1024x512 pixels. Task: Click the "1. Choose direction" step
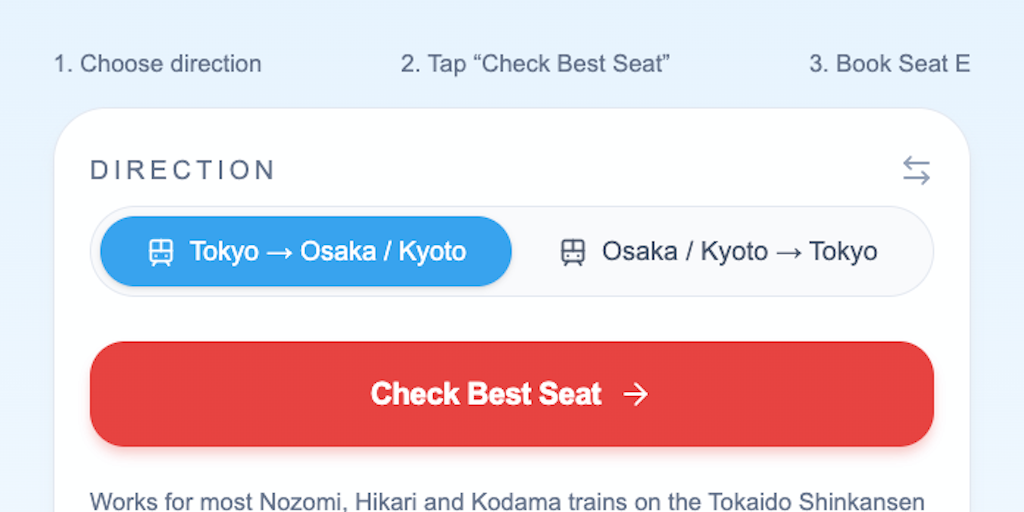[x=158, y=64]
